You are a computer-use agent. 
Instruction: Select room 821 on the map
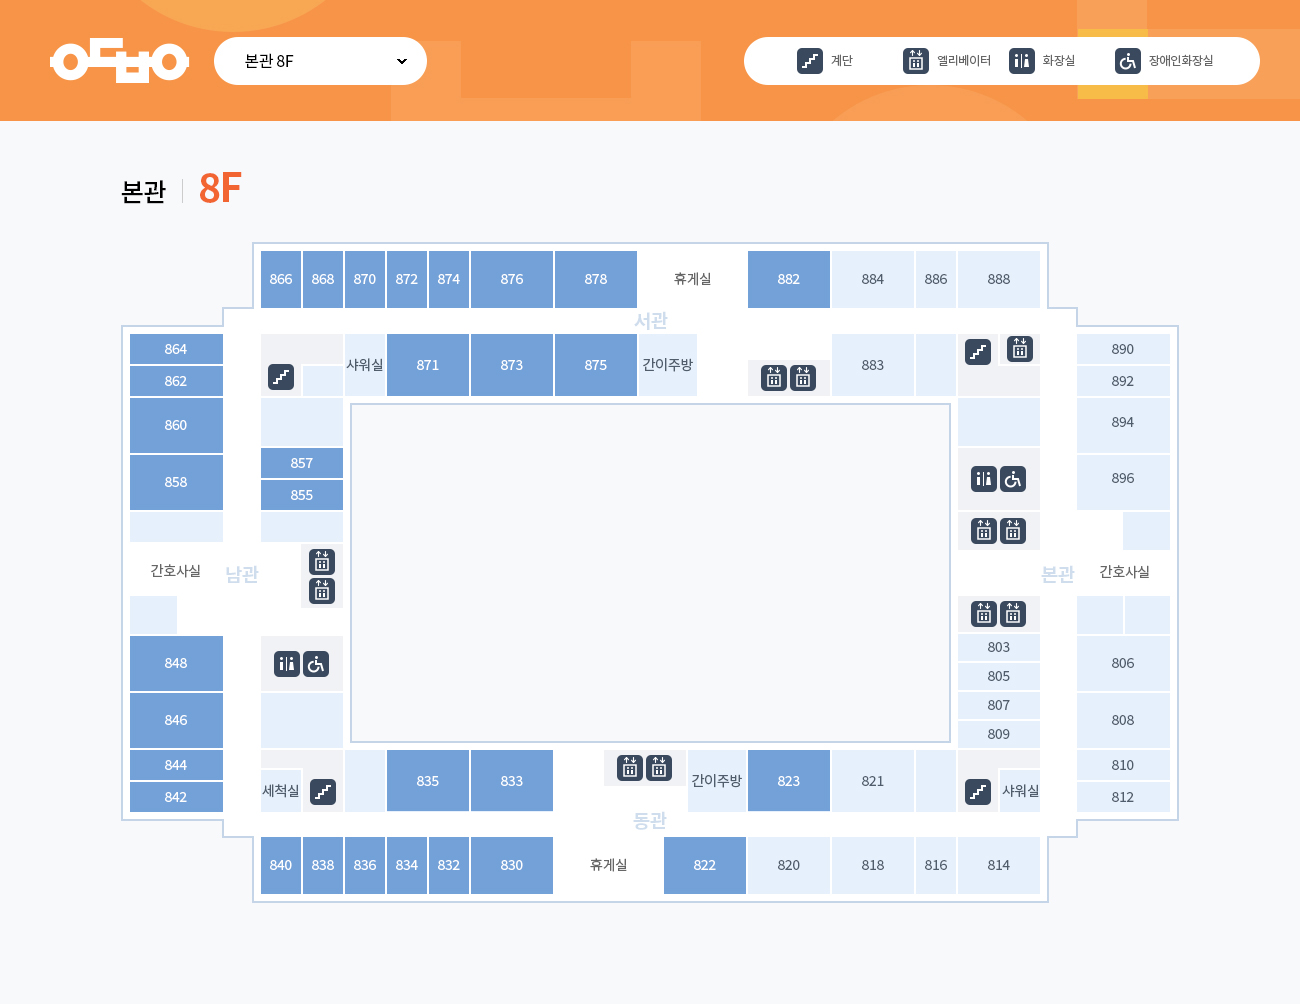(x=873, y=781)
